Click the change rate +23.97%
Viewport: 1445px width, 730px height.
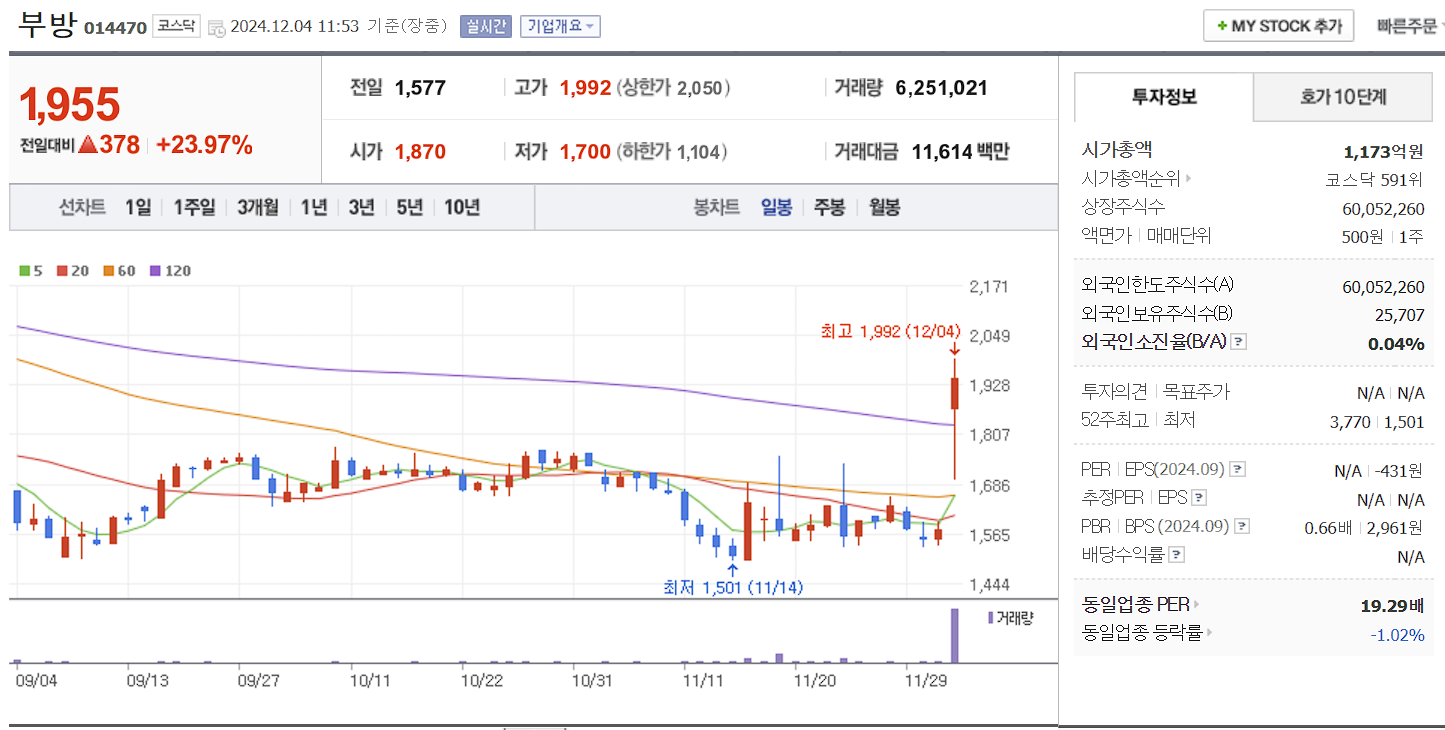click(205, 145)
